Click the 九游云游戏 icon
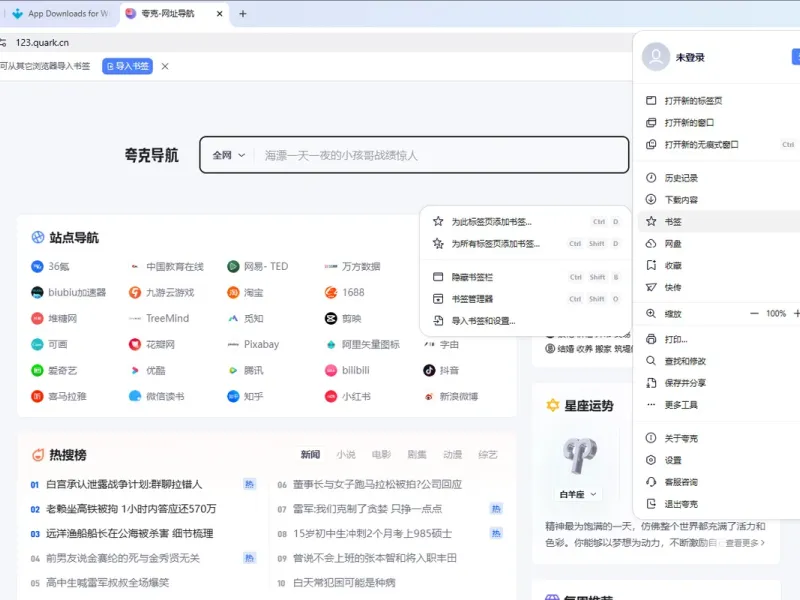Screen dimensions: 800x600 pos(135,292)
